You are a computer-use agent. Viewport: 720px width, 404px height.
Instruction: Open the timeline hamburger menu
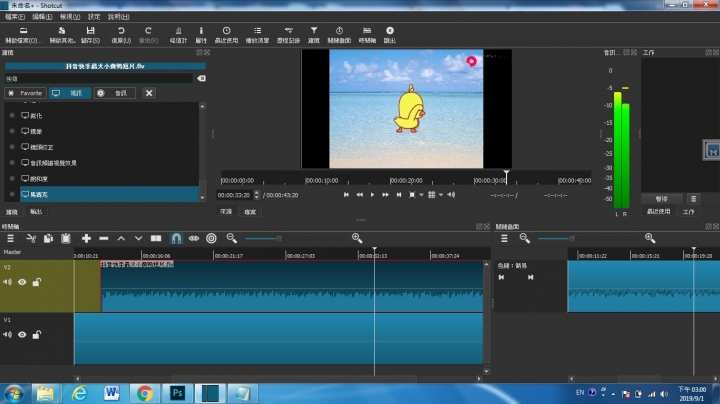click(x=10, y=238)
